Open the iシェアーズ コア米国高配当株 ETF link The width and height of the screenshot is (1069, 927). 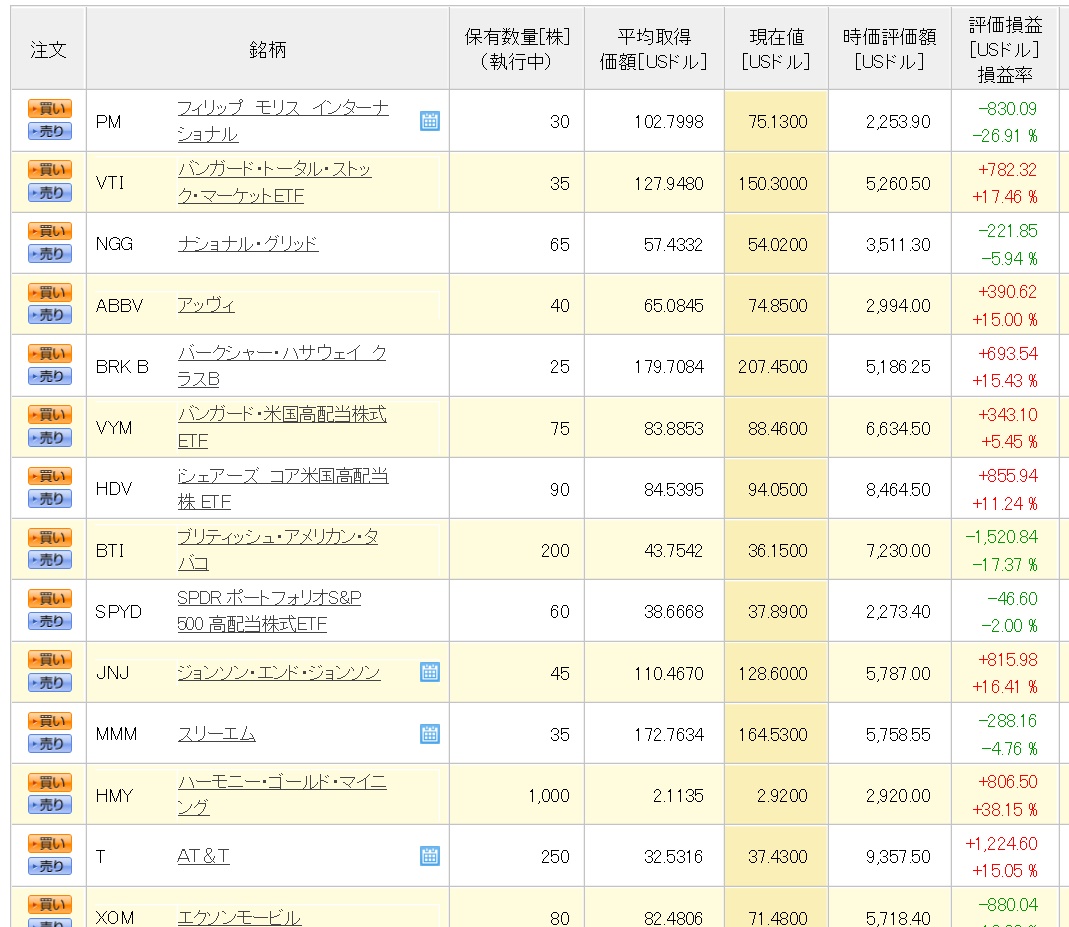(x=282, y=488)
